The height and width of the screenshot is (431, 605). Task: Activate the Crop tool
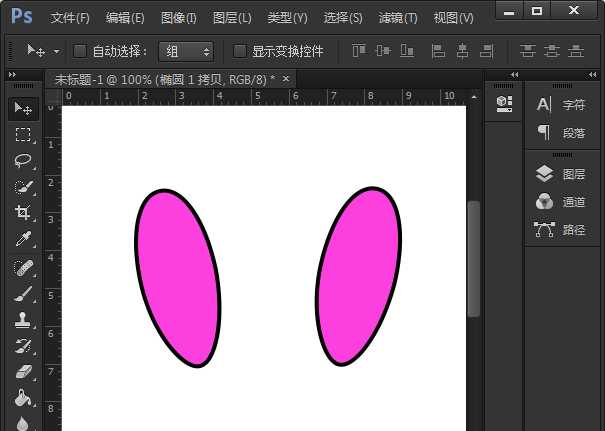[x=23, y=213]
